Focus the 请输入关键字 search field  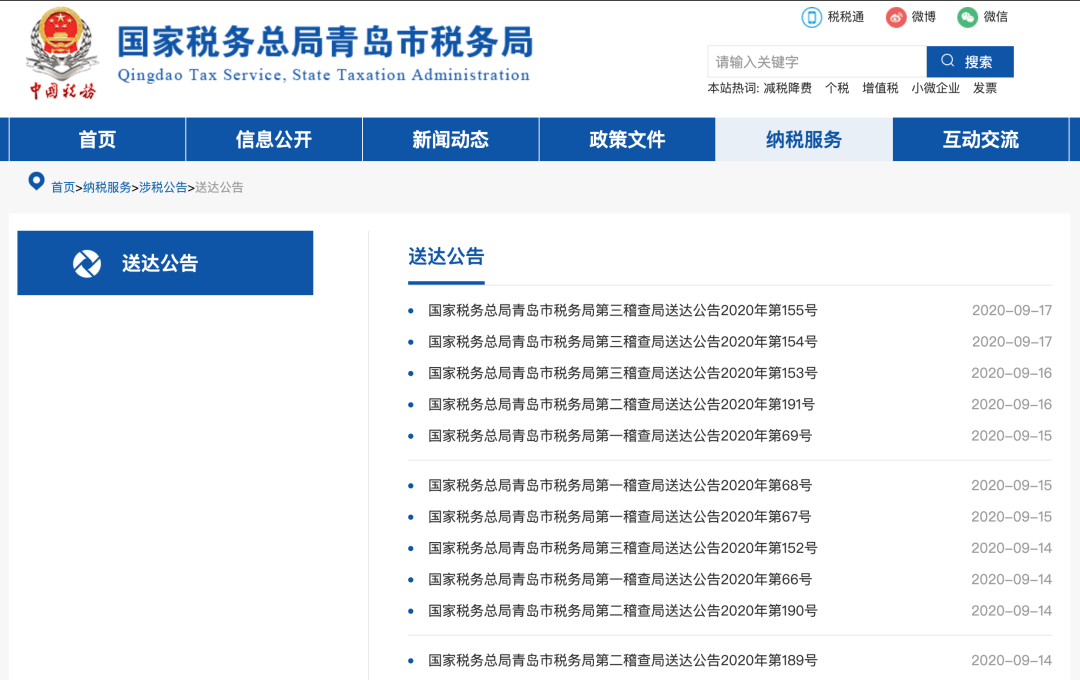point(816,62)
